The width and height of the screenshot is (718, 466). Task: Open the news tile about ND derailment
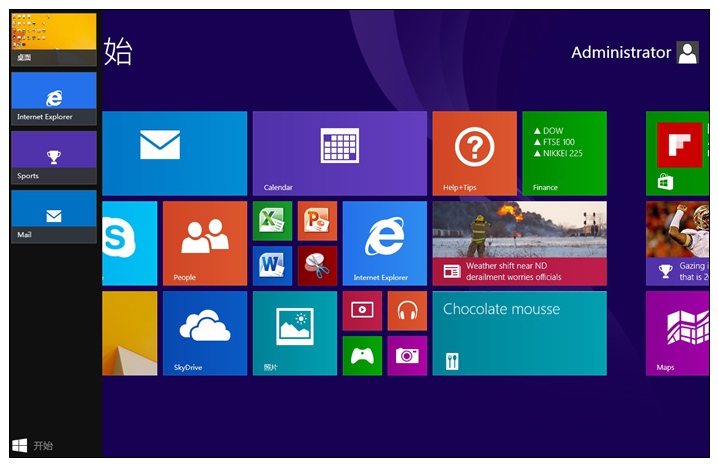click(x=519, y=243)
